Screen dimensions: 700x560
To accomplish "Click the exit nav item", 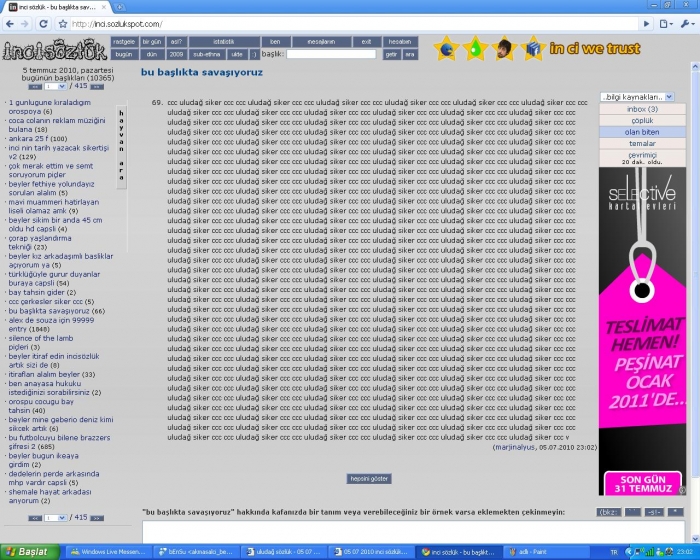I will tap(367, 42).
